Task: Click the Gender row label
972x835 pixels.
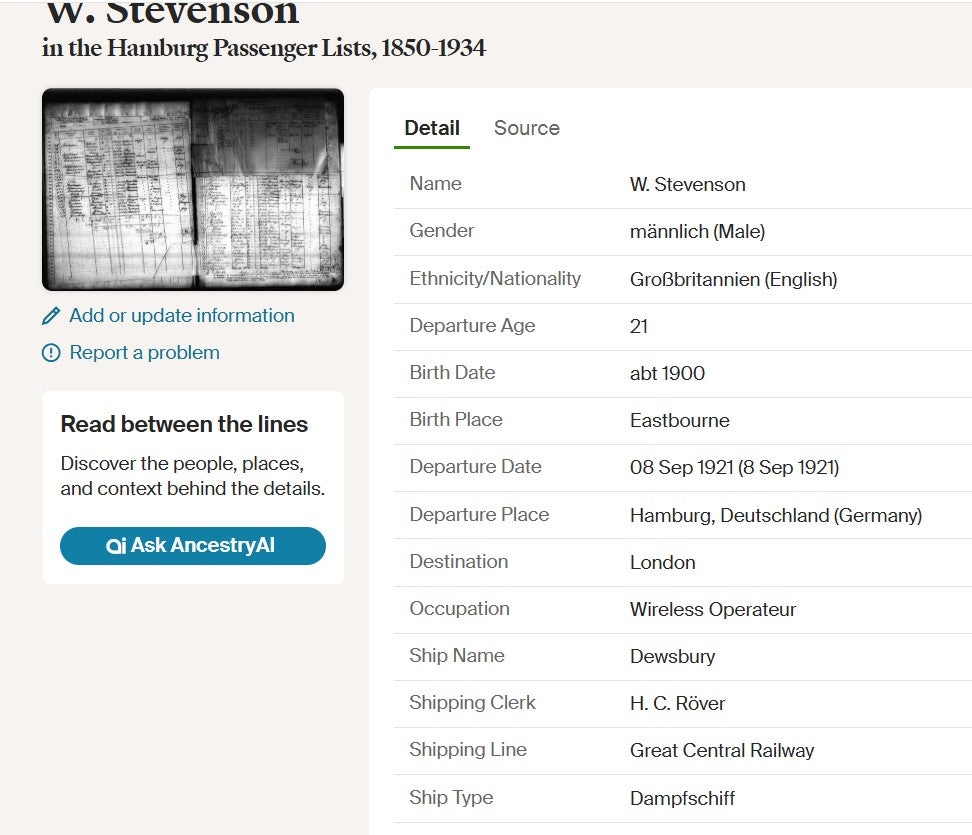Action: 441,231
